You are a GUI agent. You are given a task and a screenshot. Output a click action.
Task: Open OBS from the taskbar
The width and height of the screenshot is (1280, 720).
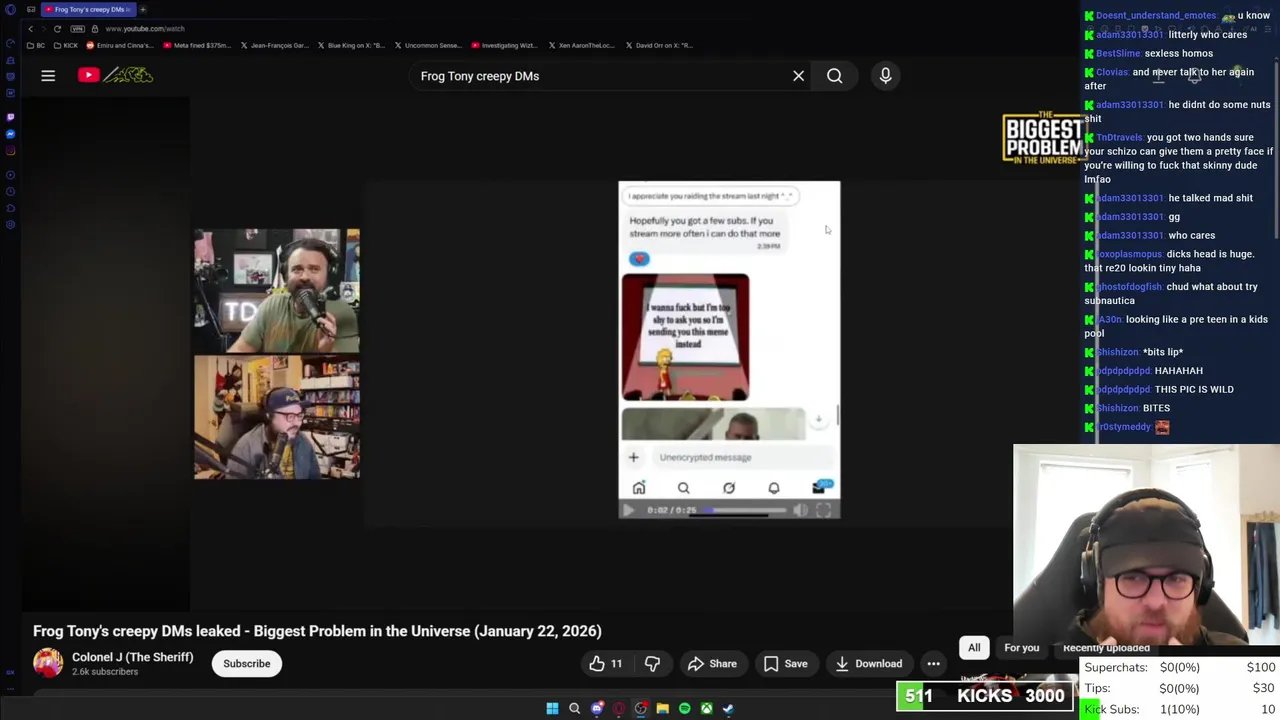(x=641, y=708)
